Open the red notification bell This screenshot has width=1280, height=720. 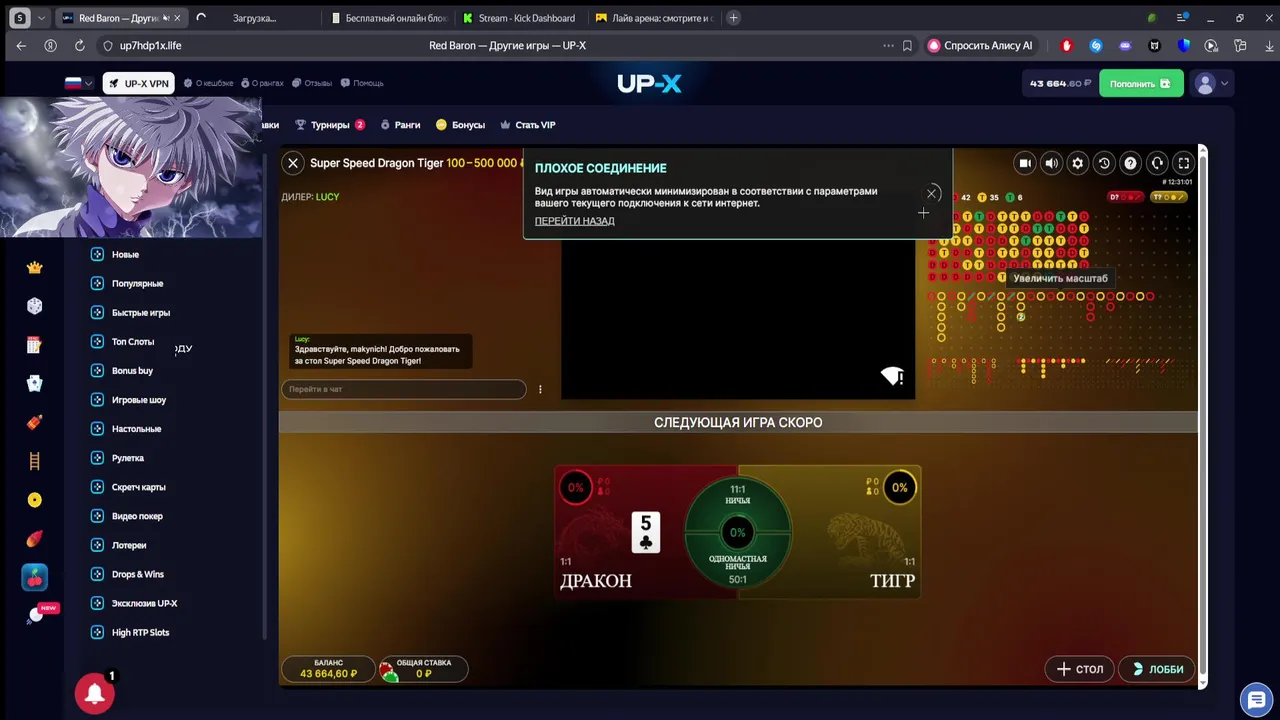[x=95, y=694]
